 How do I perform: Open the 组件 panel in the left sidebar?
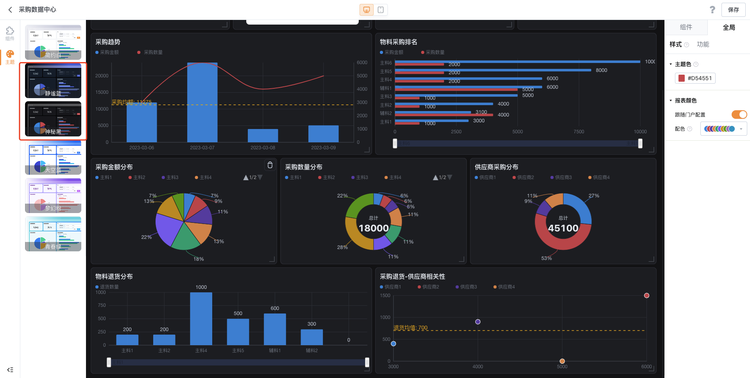pyautogui.click(x=10, y=33)
